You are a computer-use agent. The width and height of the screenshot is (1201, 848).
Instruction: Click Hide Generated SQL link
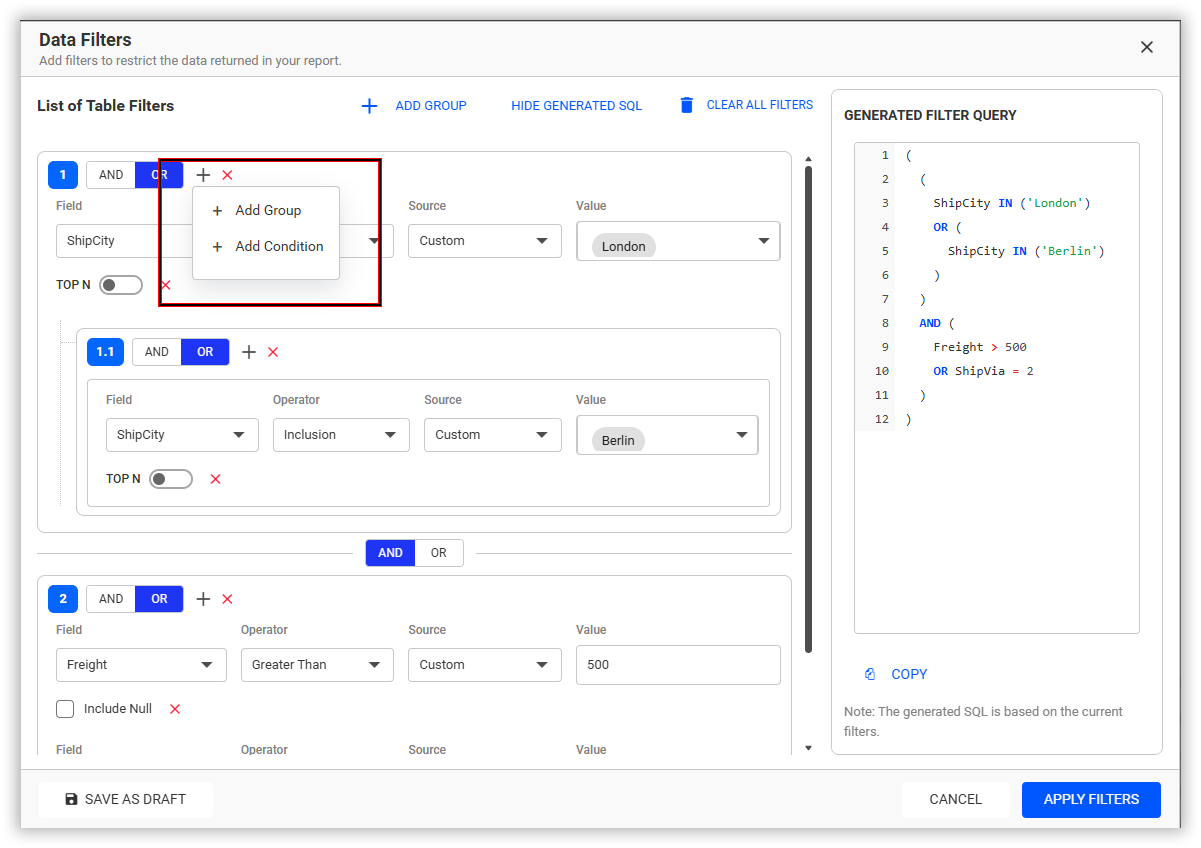click(577, 105)
